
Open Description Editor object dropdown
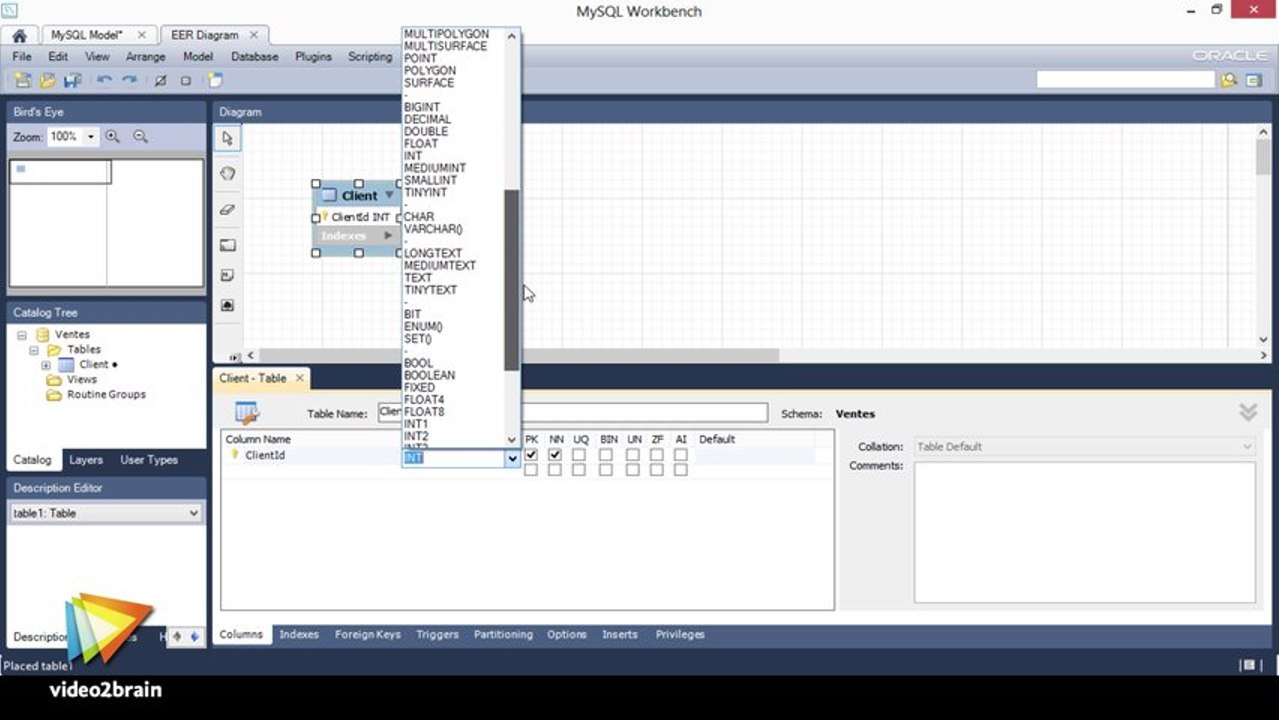(194, 513)
